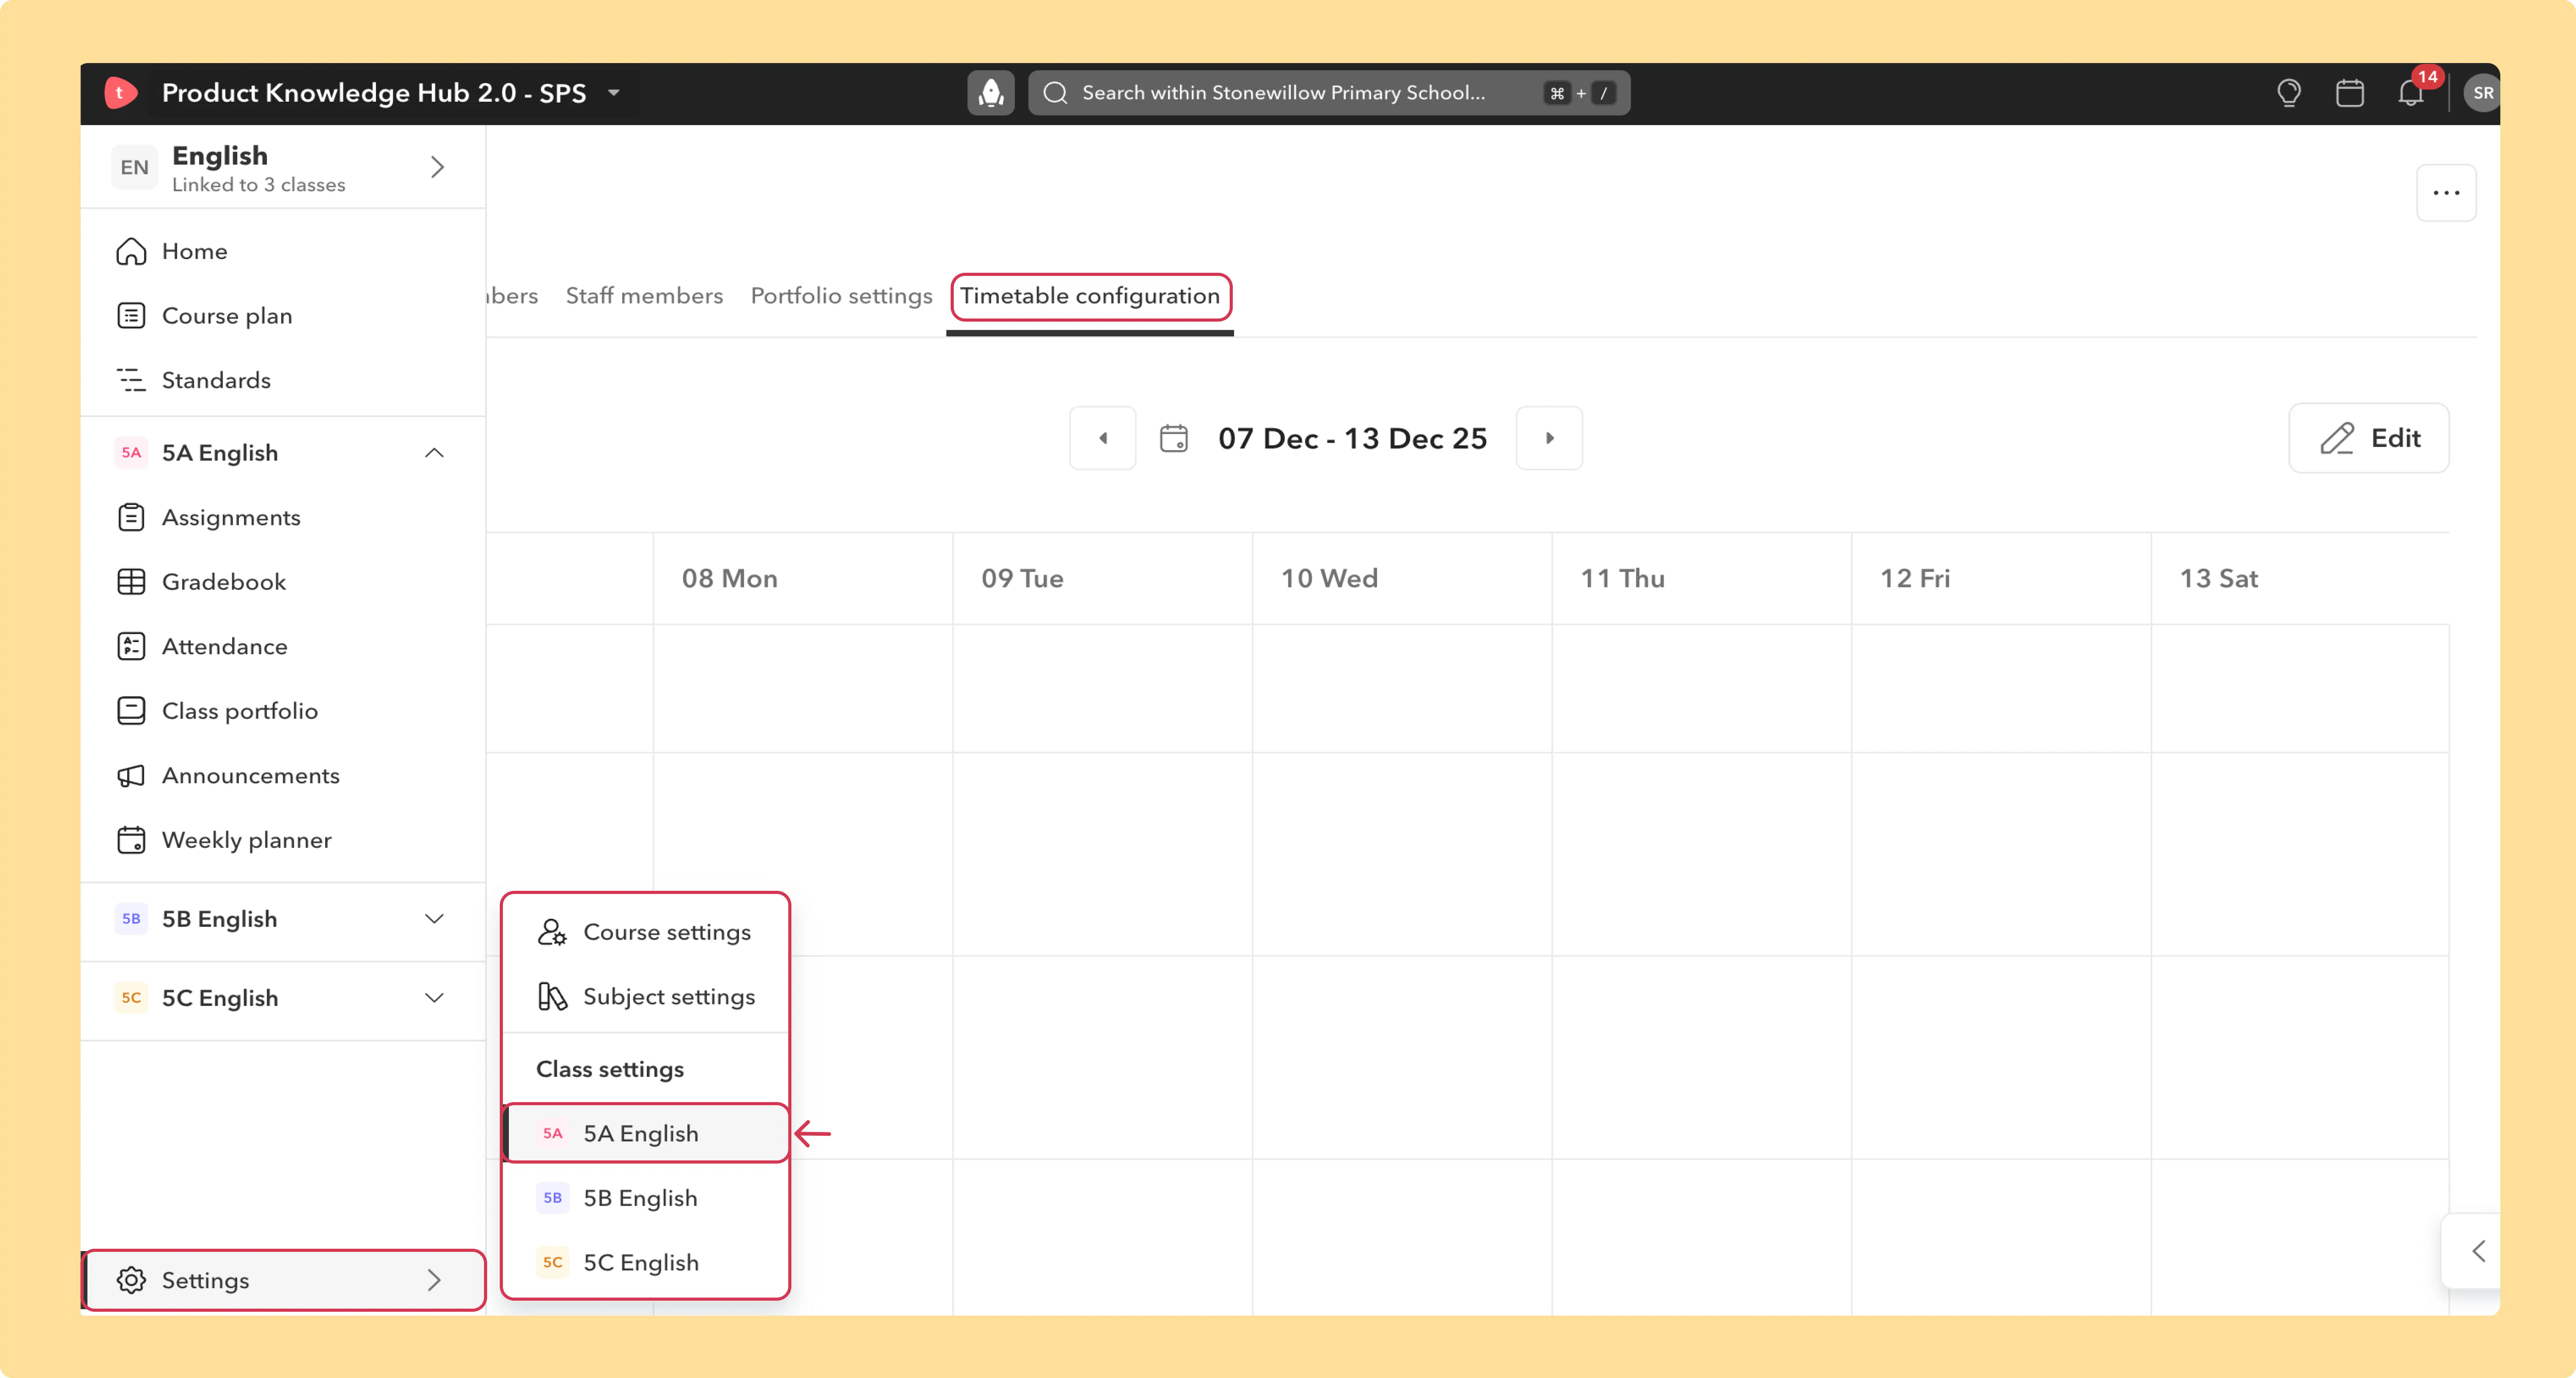Click the 5A badge in Class settings menu
This screenshot has width=2576, height=1378.
pos(552,1134)
